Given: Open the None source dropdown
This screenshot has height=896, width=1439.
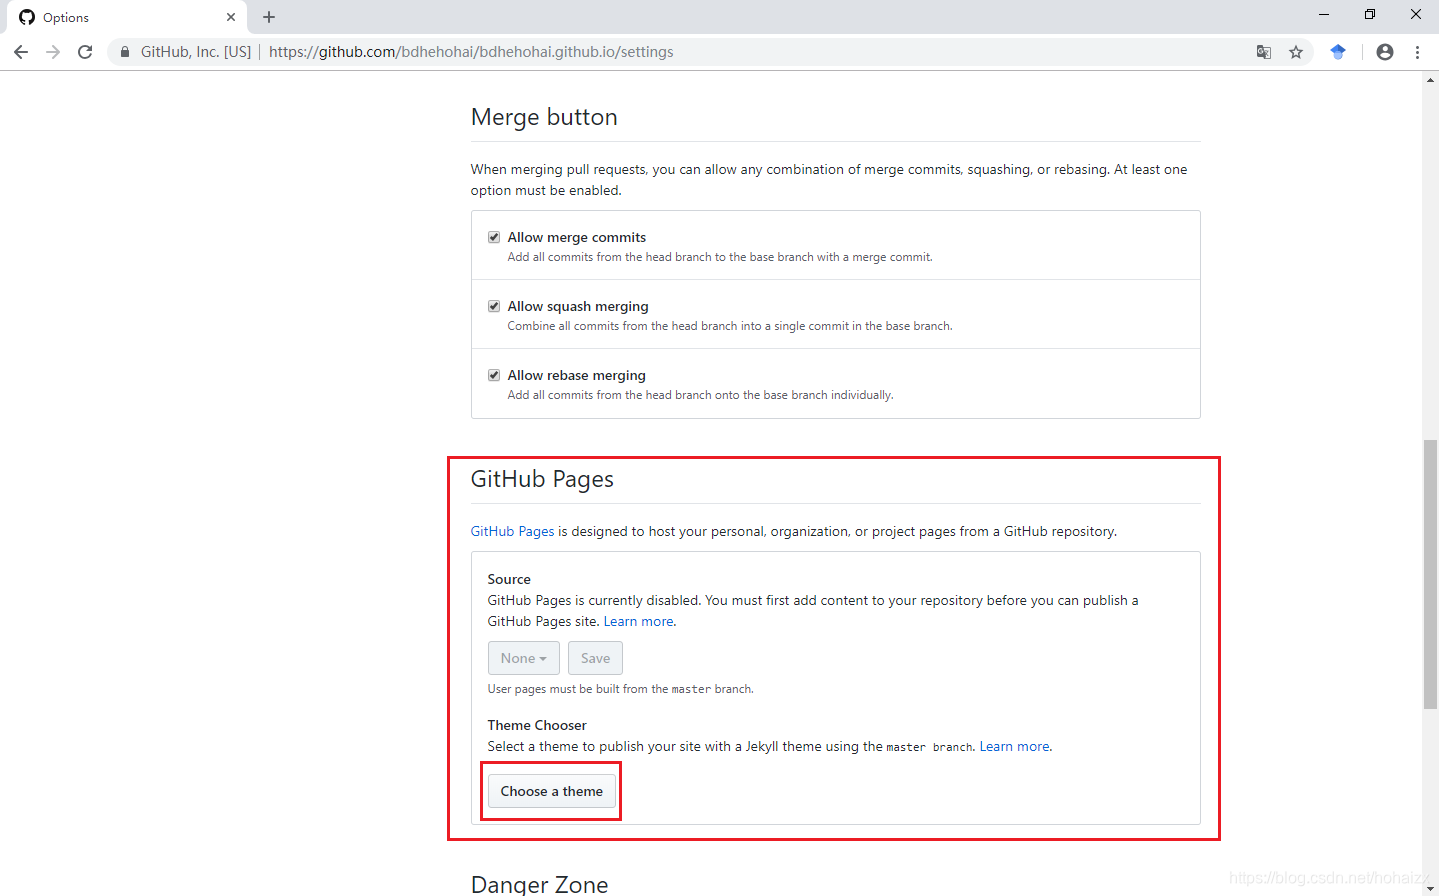Looking at the screenshot, I should 524,658.
